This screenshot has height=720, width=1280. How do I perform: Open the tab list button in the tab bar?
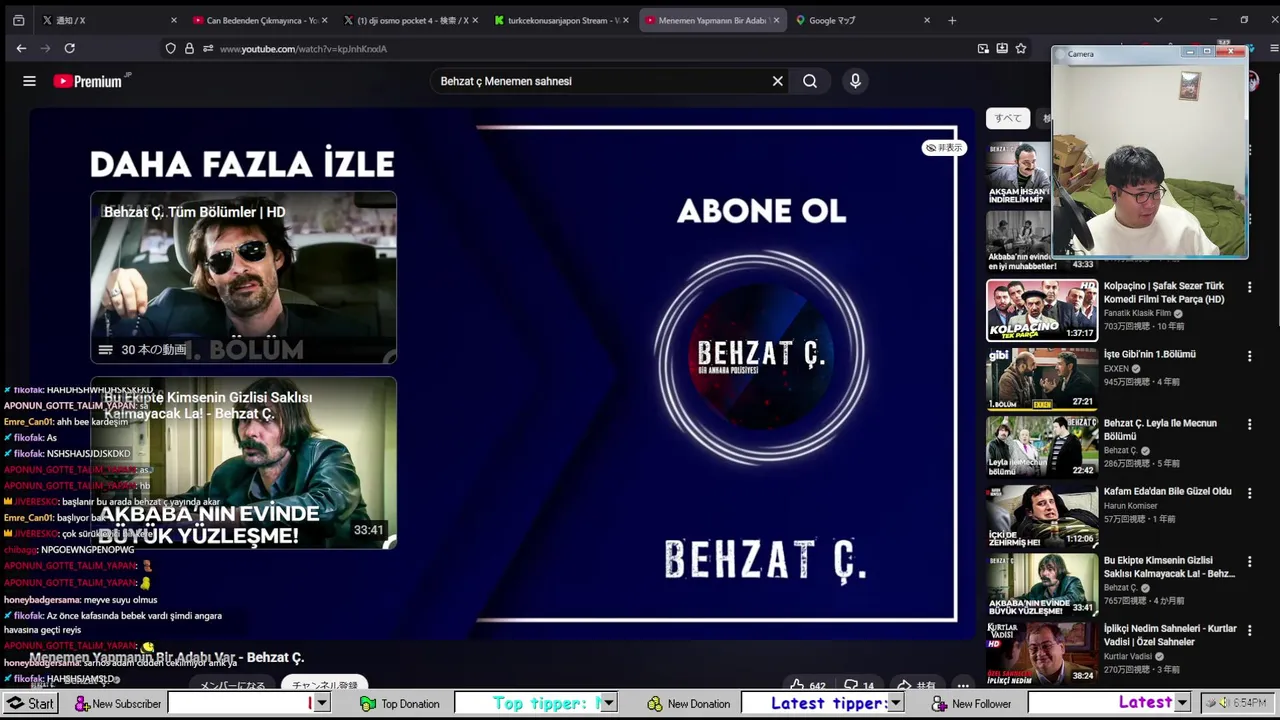[x=1157, y=20]
